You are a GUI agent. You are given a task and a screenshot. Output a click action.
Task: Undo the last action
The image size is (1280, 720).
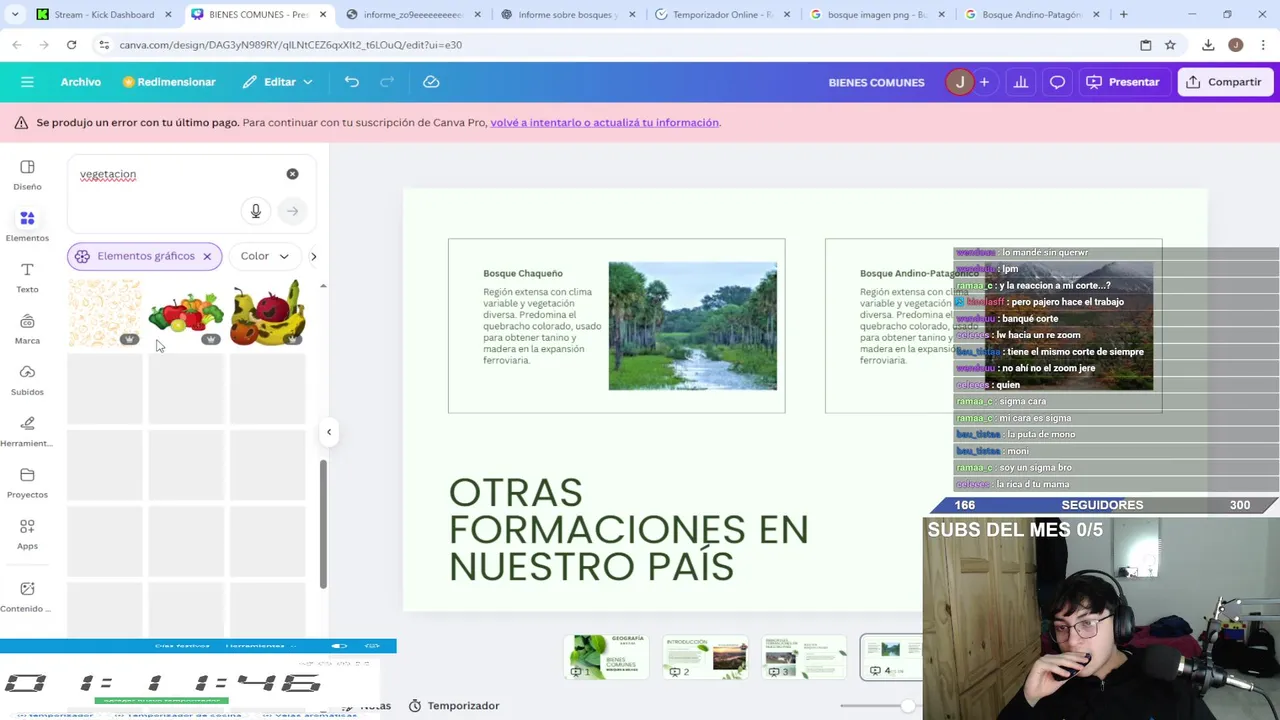point(352,82)
